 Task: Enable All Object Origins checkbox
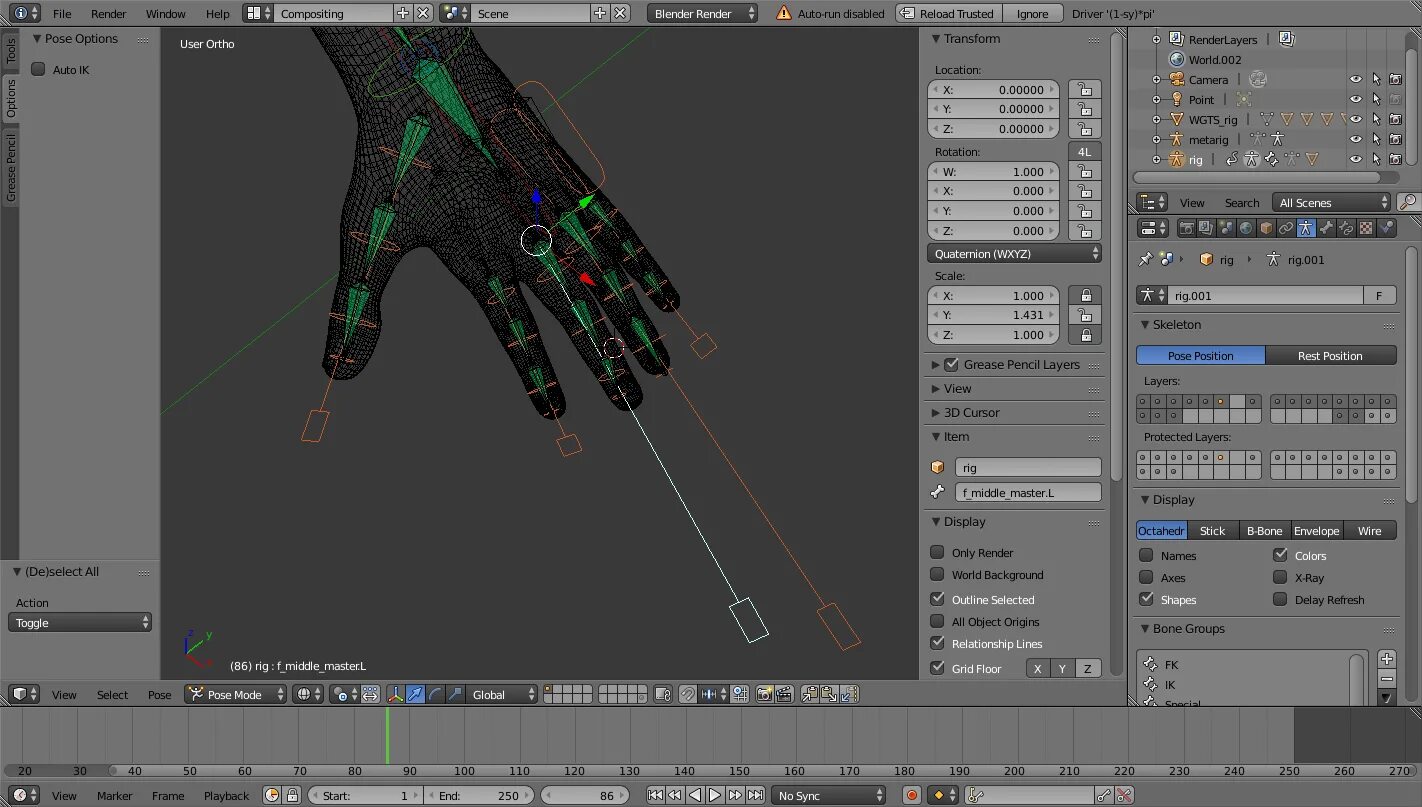(937, 621)
